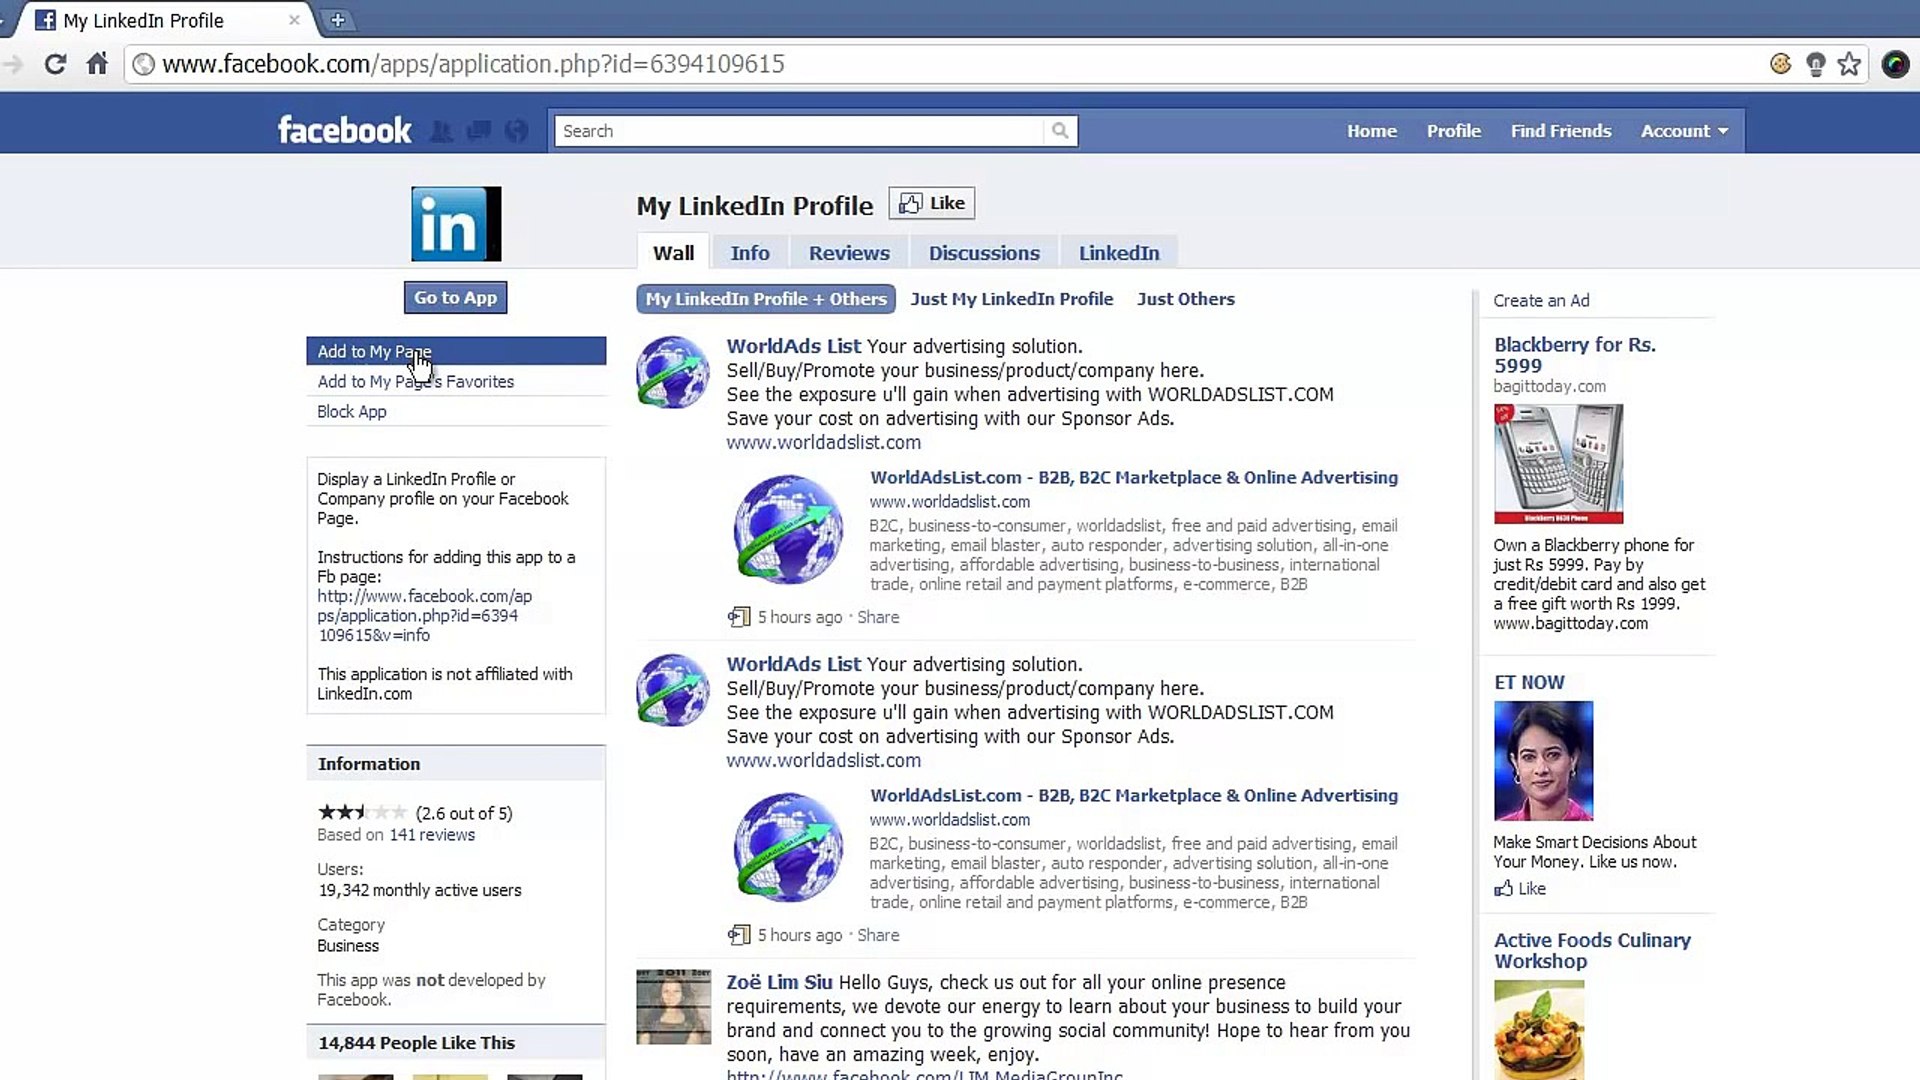Open Facebook messages icon

coord(479,131)
